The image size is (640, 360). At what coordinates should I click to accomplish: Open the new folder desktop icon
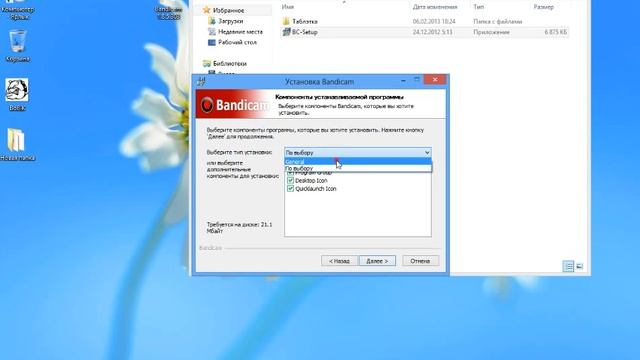[16, 140]
